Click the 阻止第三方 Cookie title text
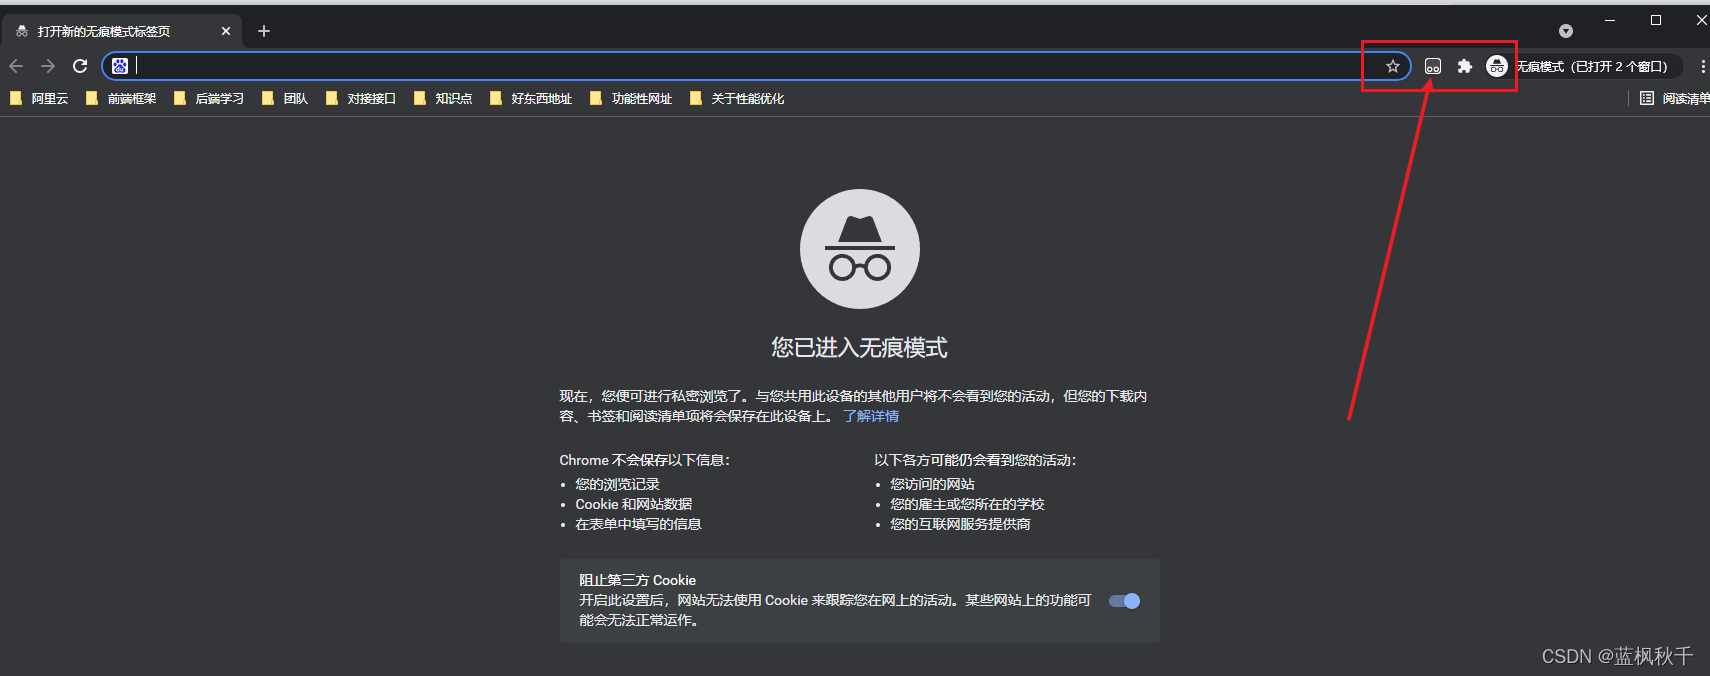Screen dimensions: 1710x676 [637, 580]
